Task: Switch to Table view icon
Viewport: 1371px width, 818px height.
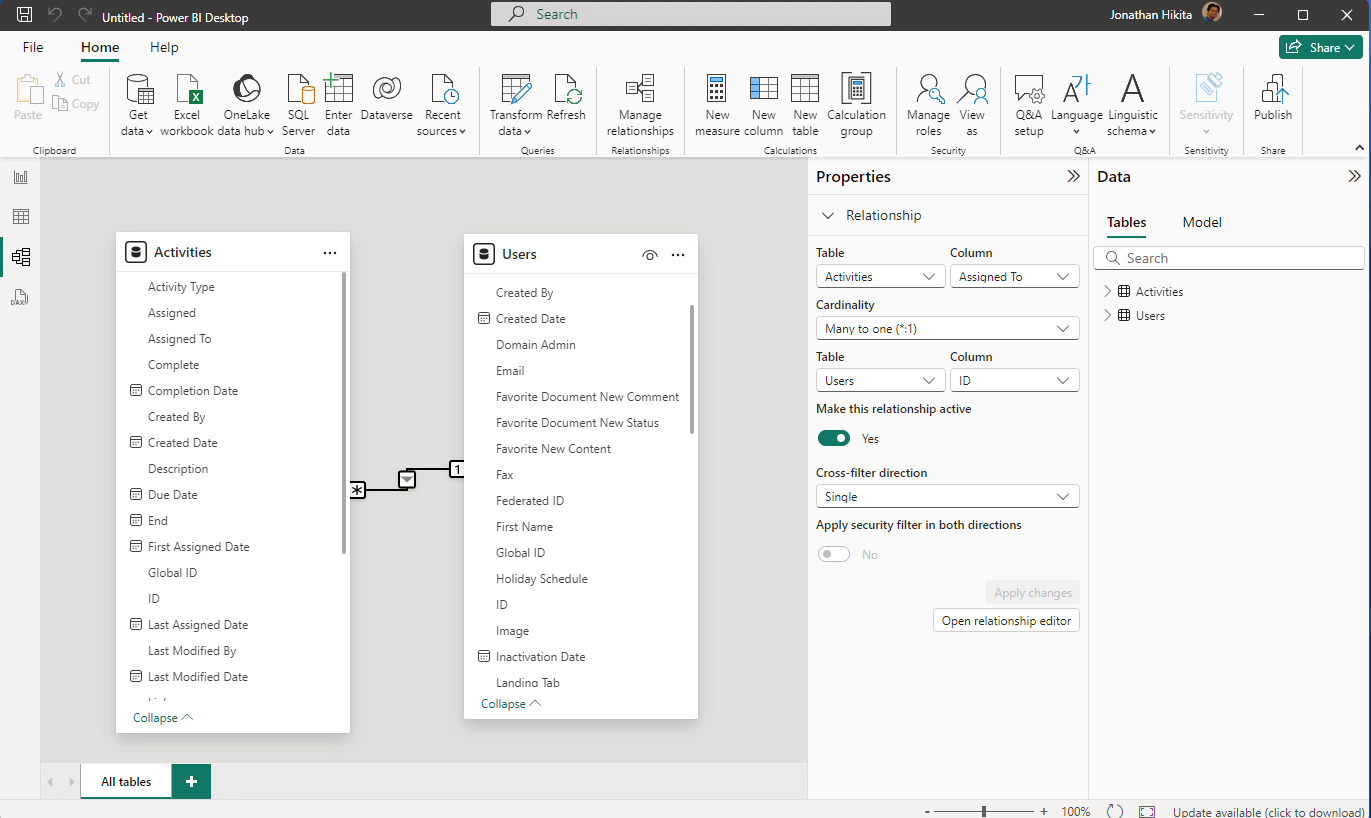Action: [x=20, y=217]
